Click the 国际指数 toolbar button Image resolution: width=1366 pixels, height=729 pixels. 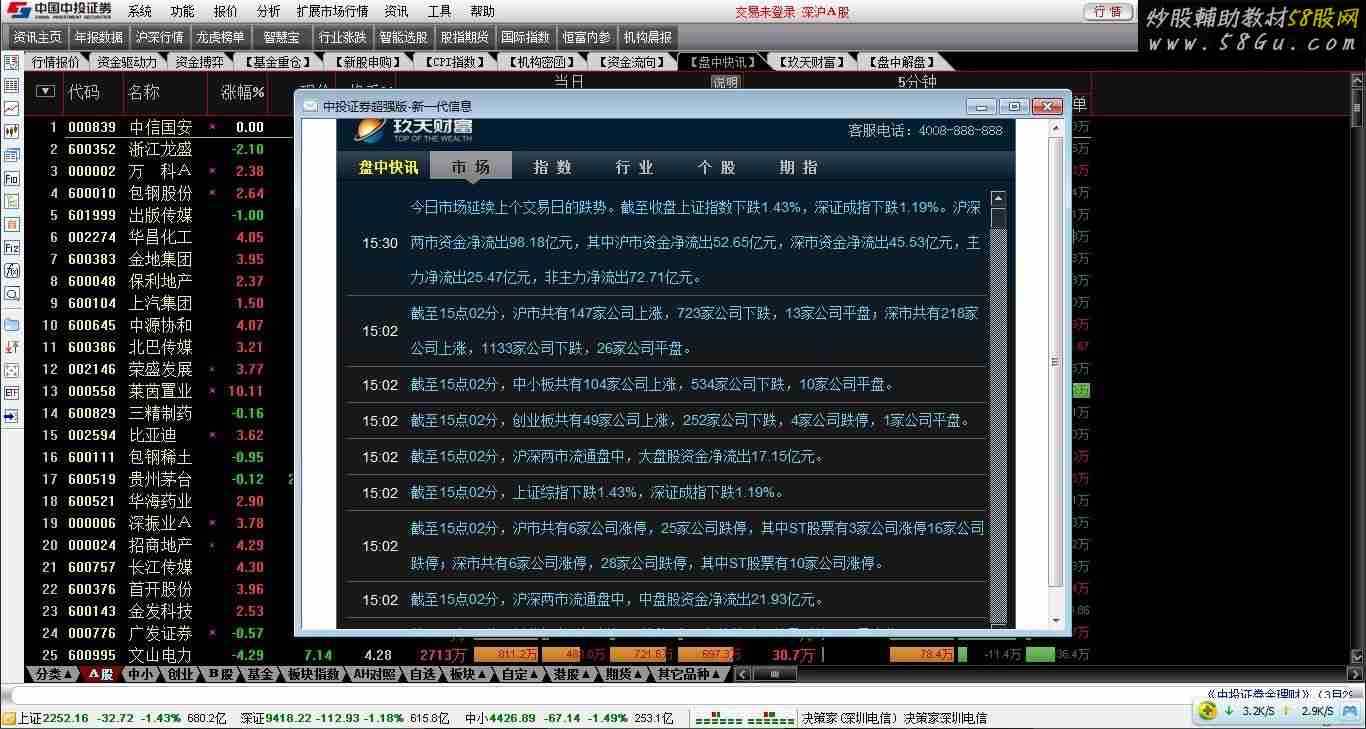click(526, 37)
